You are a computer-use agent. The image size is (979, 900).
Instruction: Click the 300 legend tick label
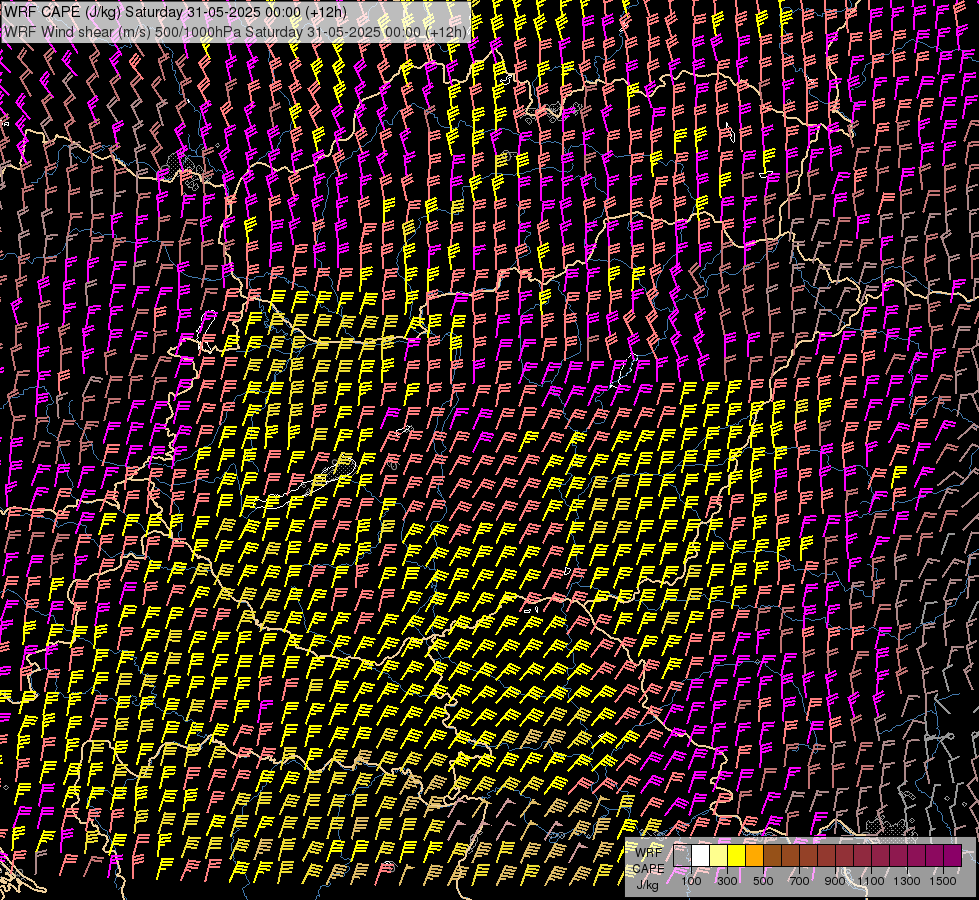pyautogui.click(x=727, y=881)
